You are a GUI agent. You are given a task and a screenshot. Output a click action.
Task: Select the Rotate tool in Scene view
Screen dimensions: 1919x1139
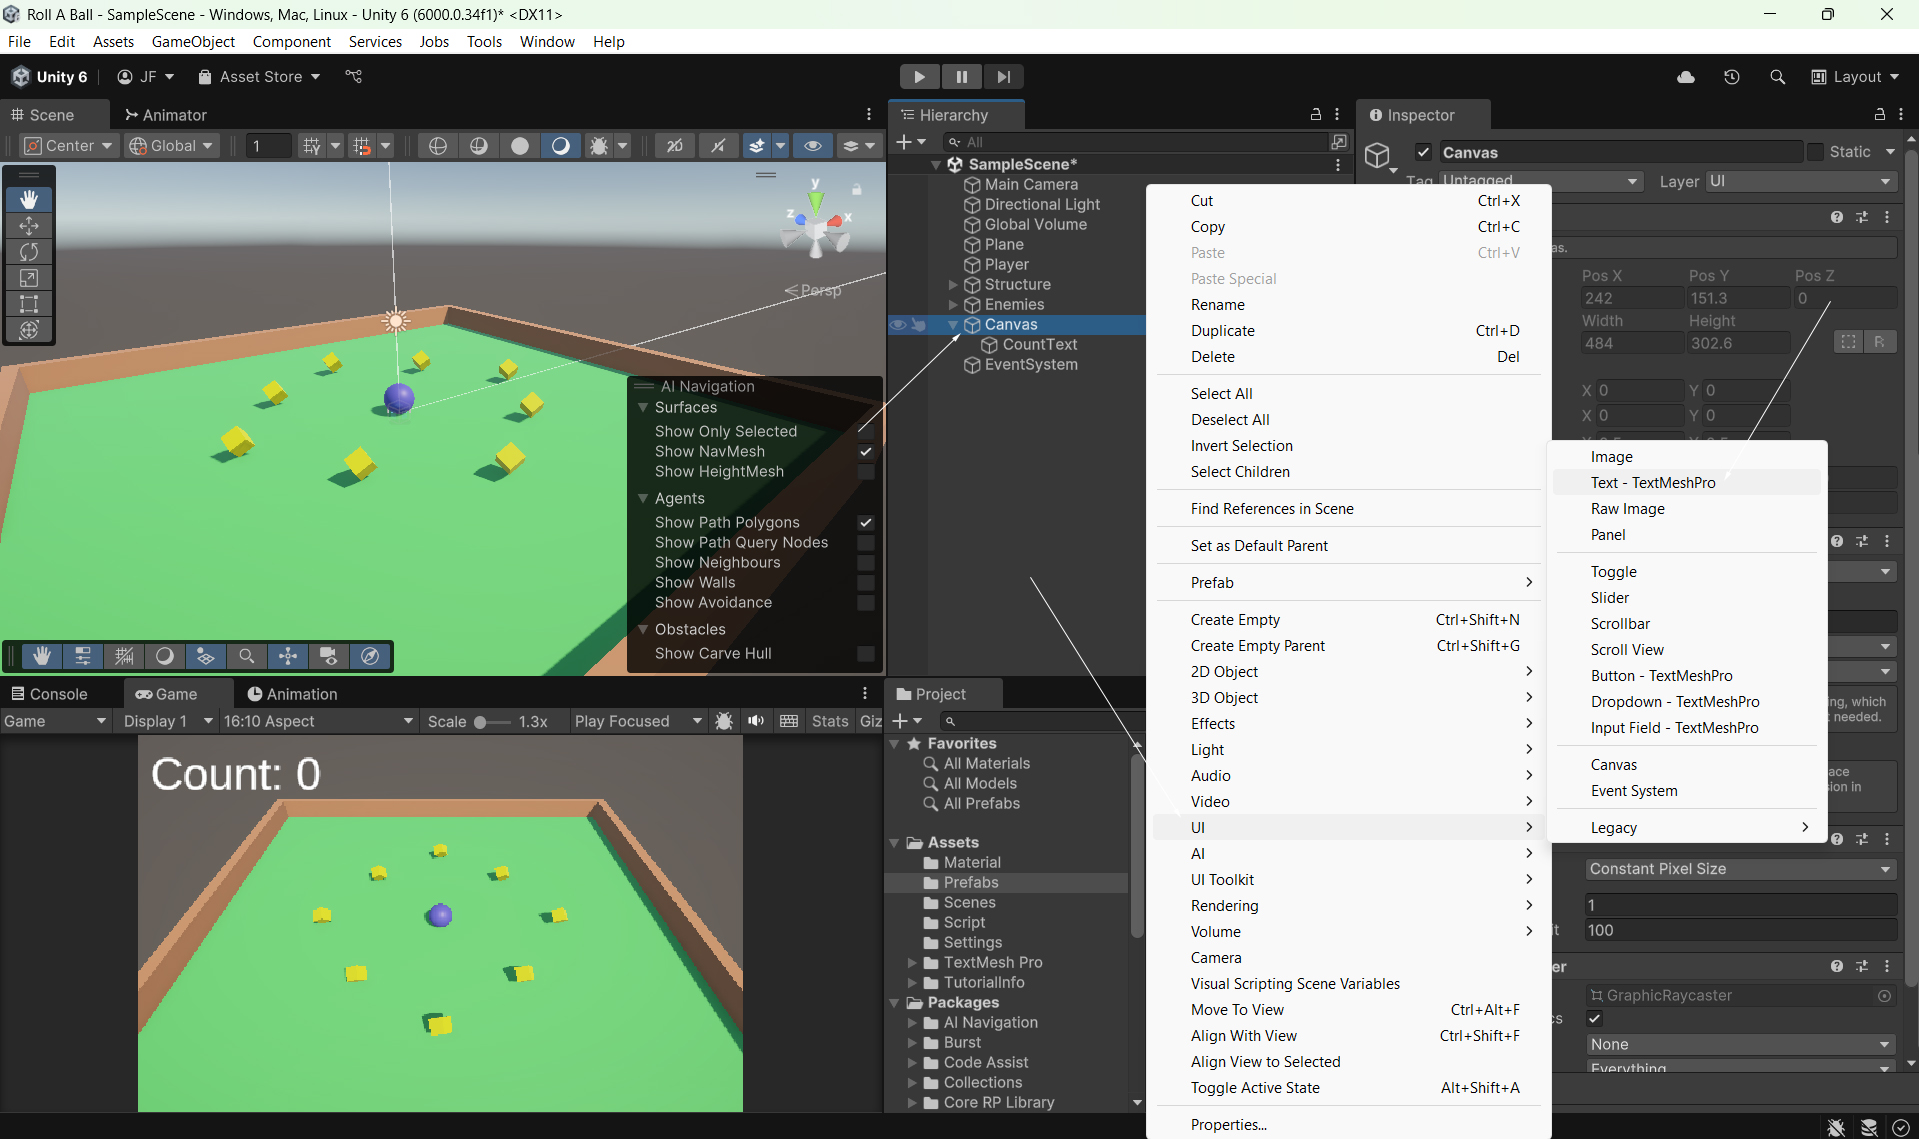tap(29, 252)
